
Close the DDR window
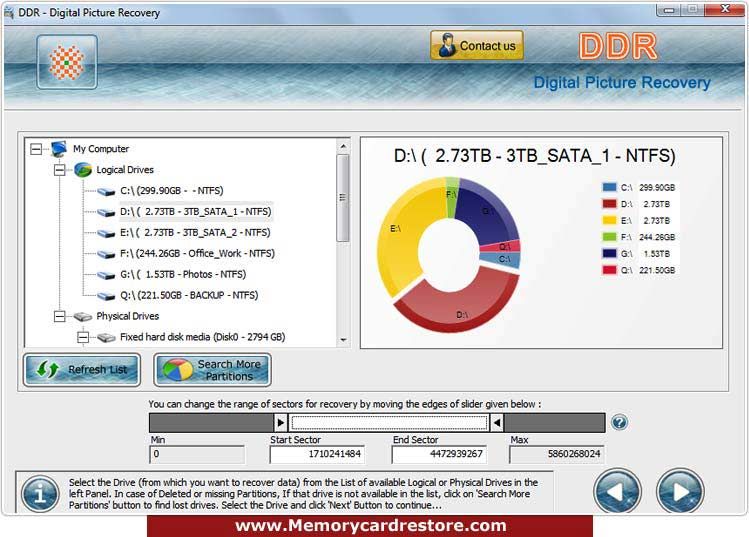(x=725, y=9)
